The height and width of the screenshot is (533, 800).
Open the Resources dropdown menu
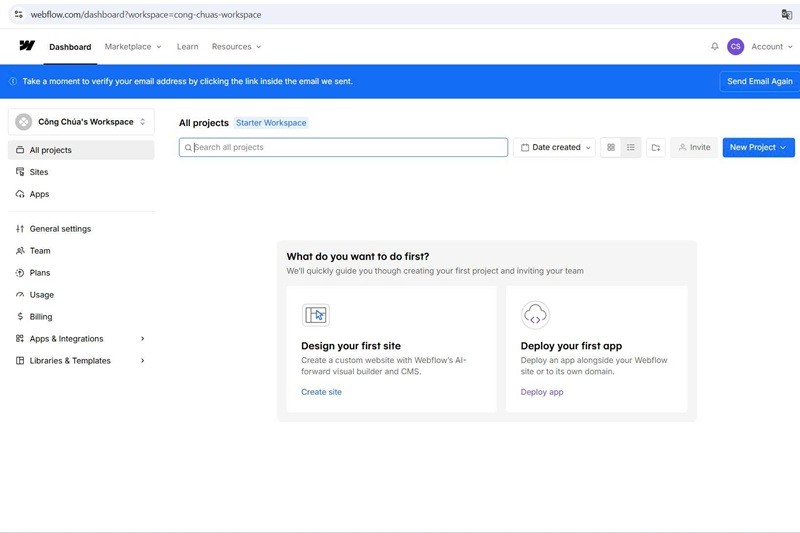coord(236,46)
